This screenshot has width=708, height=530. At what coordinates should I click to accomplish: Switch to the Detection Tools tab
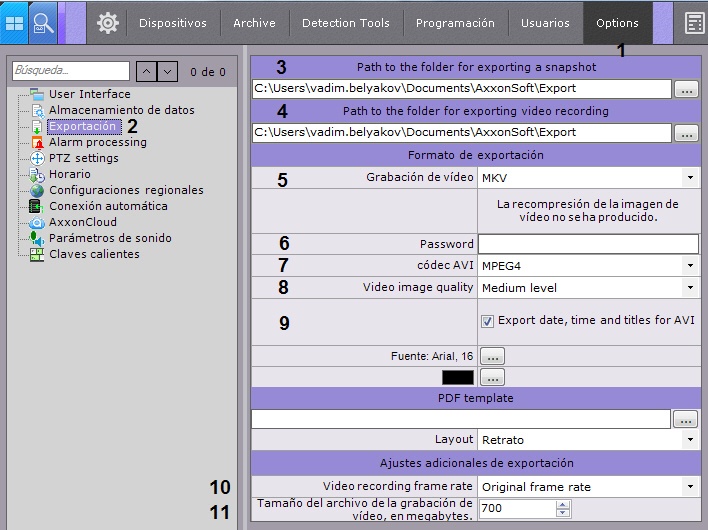pyautogui.click(x=345, y=23)
